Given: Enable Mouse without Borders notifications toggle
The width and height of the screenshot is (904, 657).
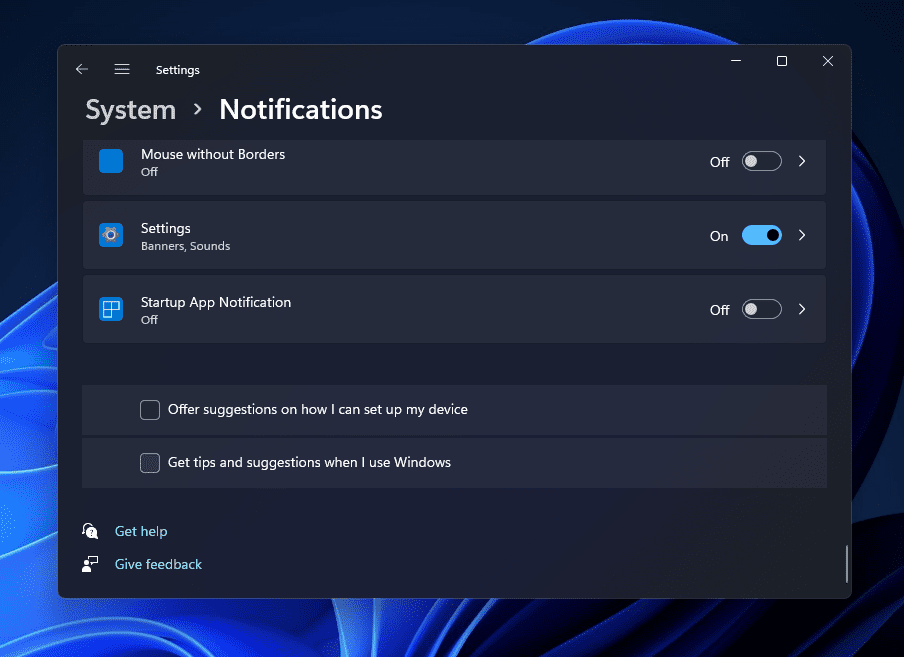Looking at the screenshot, I should (x=761, y=161).
